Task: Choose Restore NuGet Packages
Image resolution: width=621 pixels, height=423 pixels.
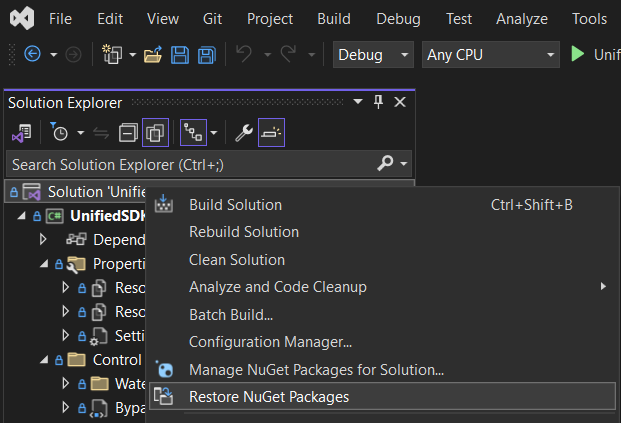Action: (x=382, y=396)
